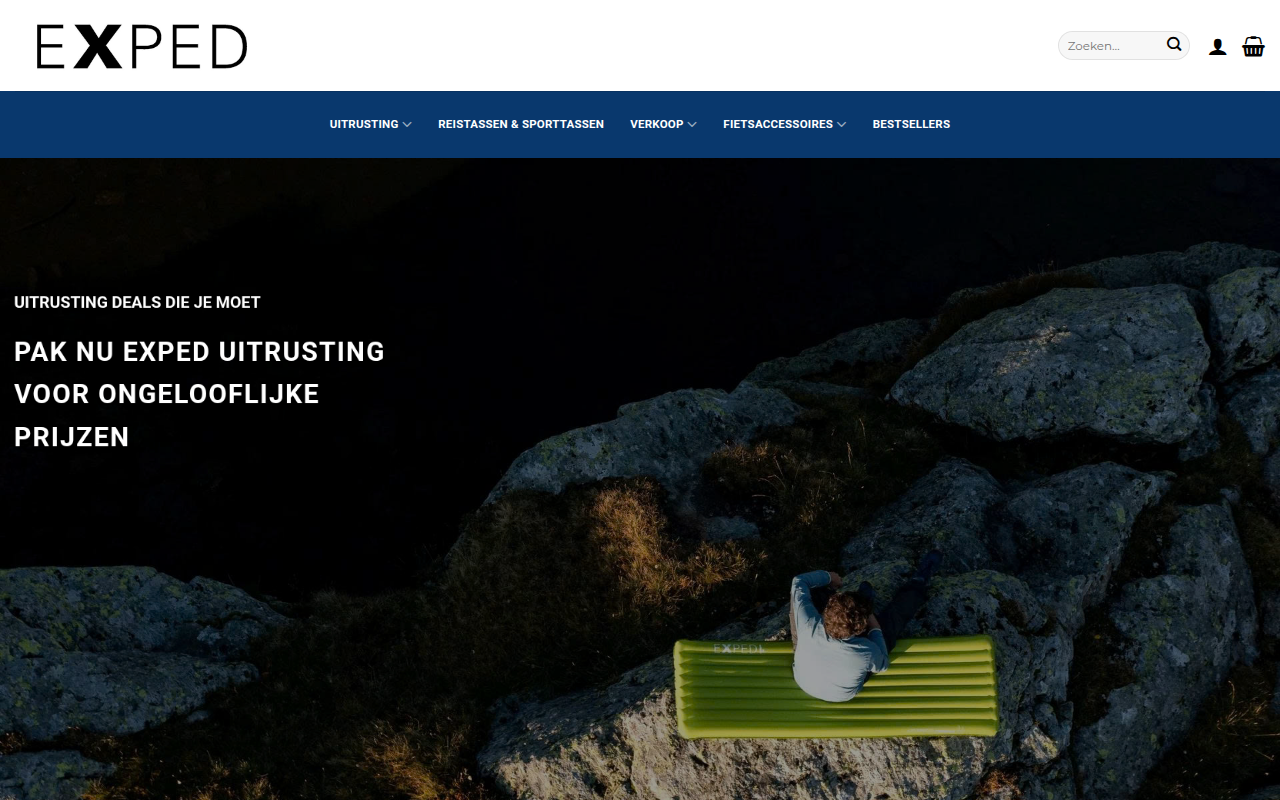This screenshot has width=1280, height=800.
Task: Open Reistassen & Sporttassen menu item
Action: pos(521,124)
